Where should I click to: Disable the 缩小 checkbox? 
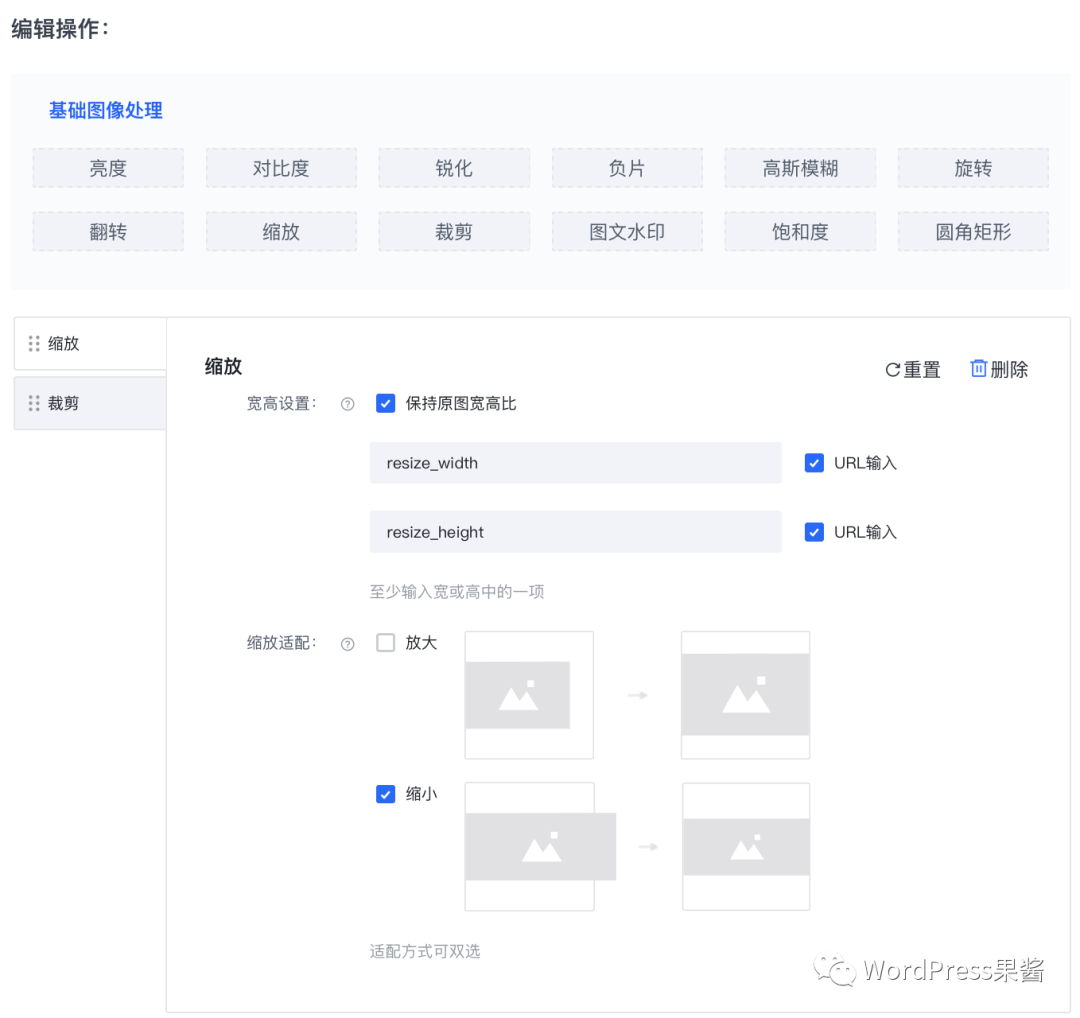coord(386,794)
